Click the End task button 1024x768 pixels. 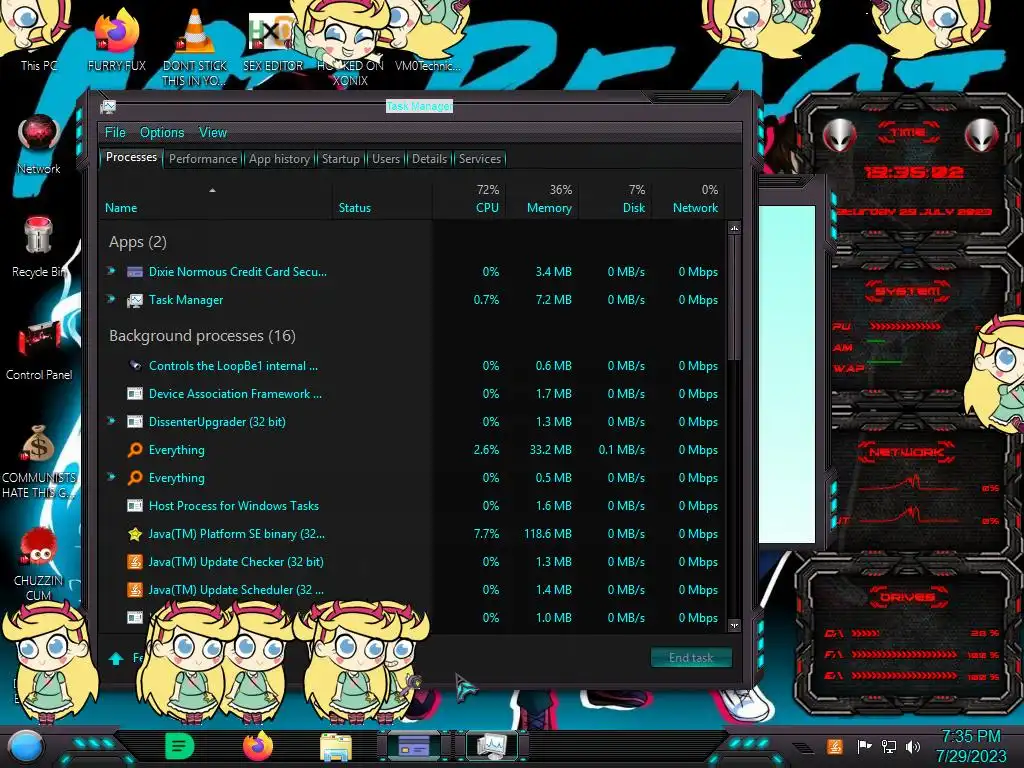pyautogui.click(x=691, y=658)
